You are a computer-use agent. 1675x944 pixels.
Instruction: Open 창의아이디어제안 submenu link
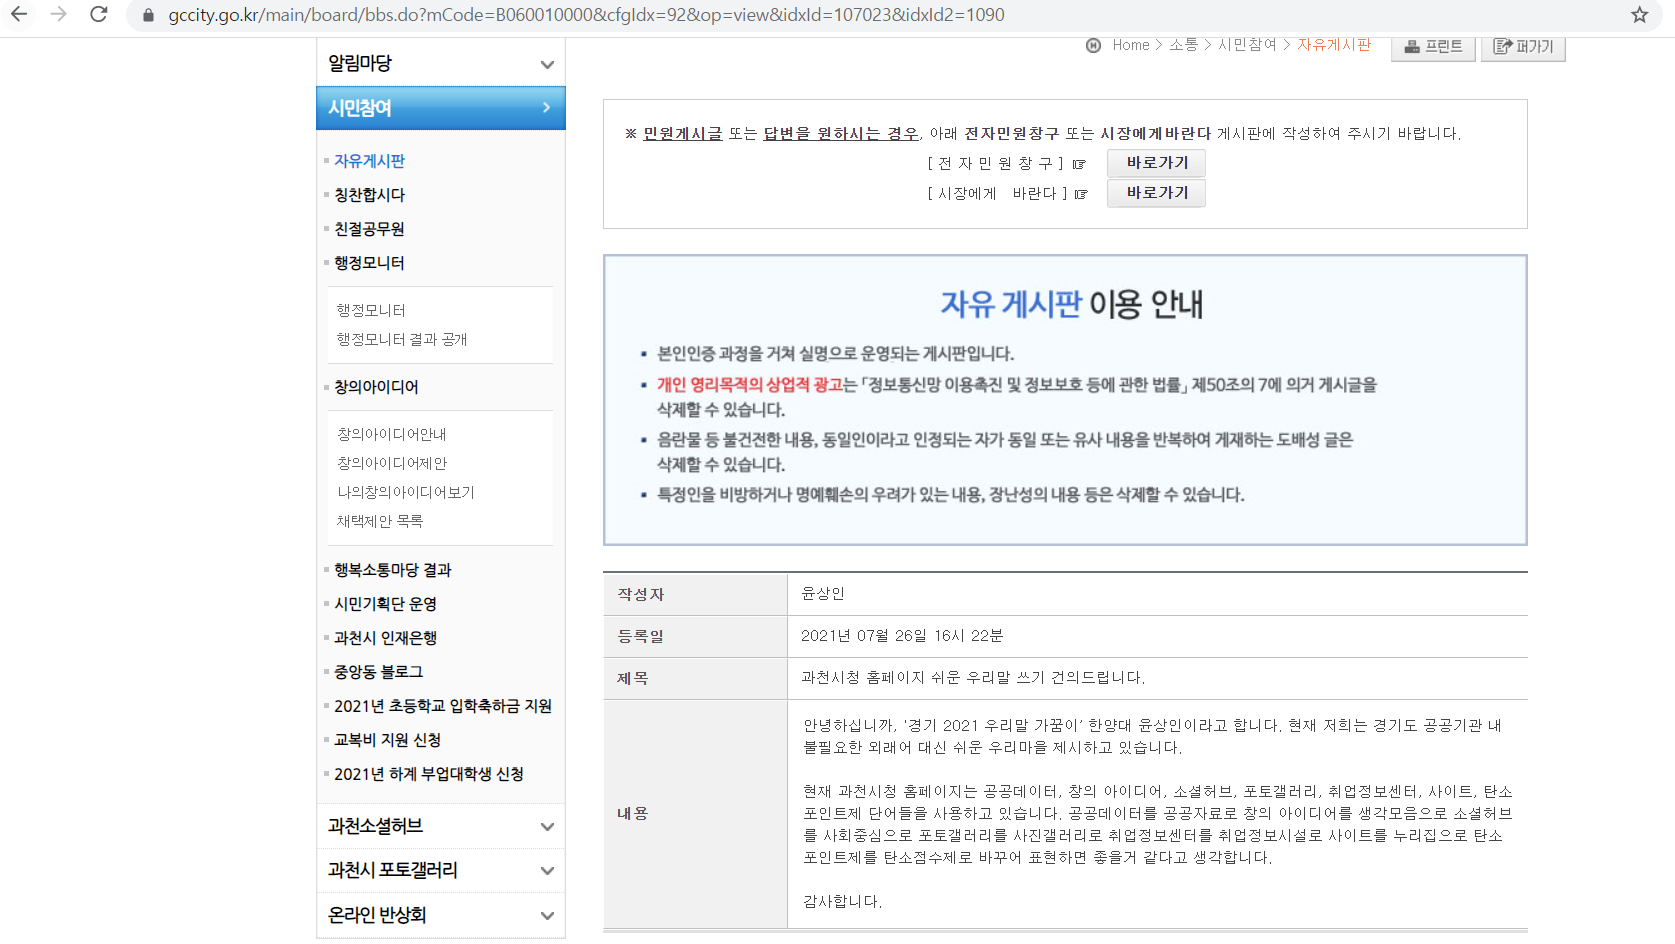pyautogui.click(x=392, y=463)
